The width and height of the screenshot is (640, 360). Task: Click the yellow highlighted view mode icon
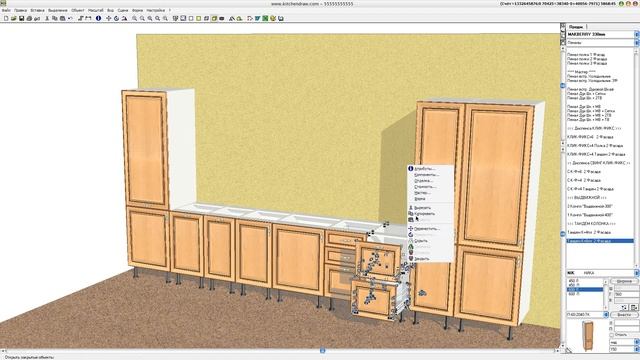tap(214, 18)
